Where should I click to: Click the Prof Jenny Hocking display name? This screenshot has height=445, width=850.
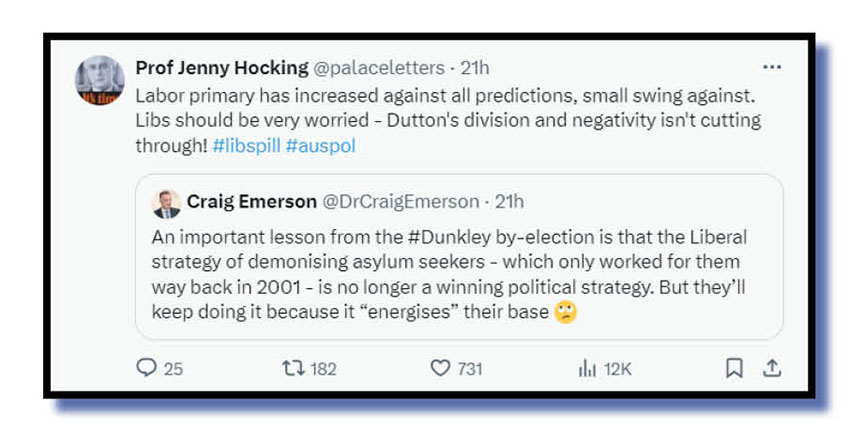222,68
